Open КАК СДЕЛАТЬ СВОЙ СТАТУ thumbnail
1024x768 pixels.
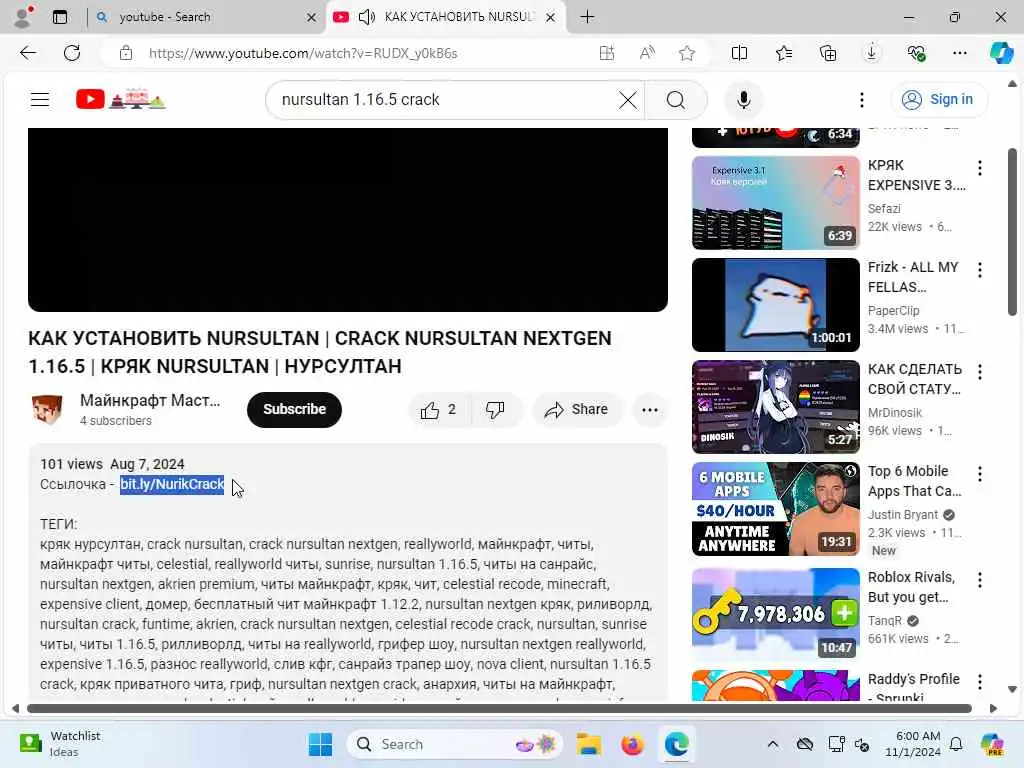[x=775, y=406]
